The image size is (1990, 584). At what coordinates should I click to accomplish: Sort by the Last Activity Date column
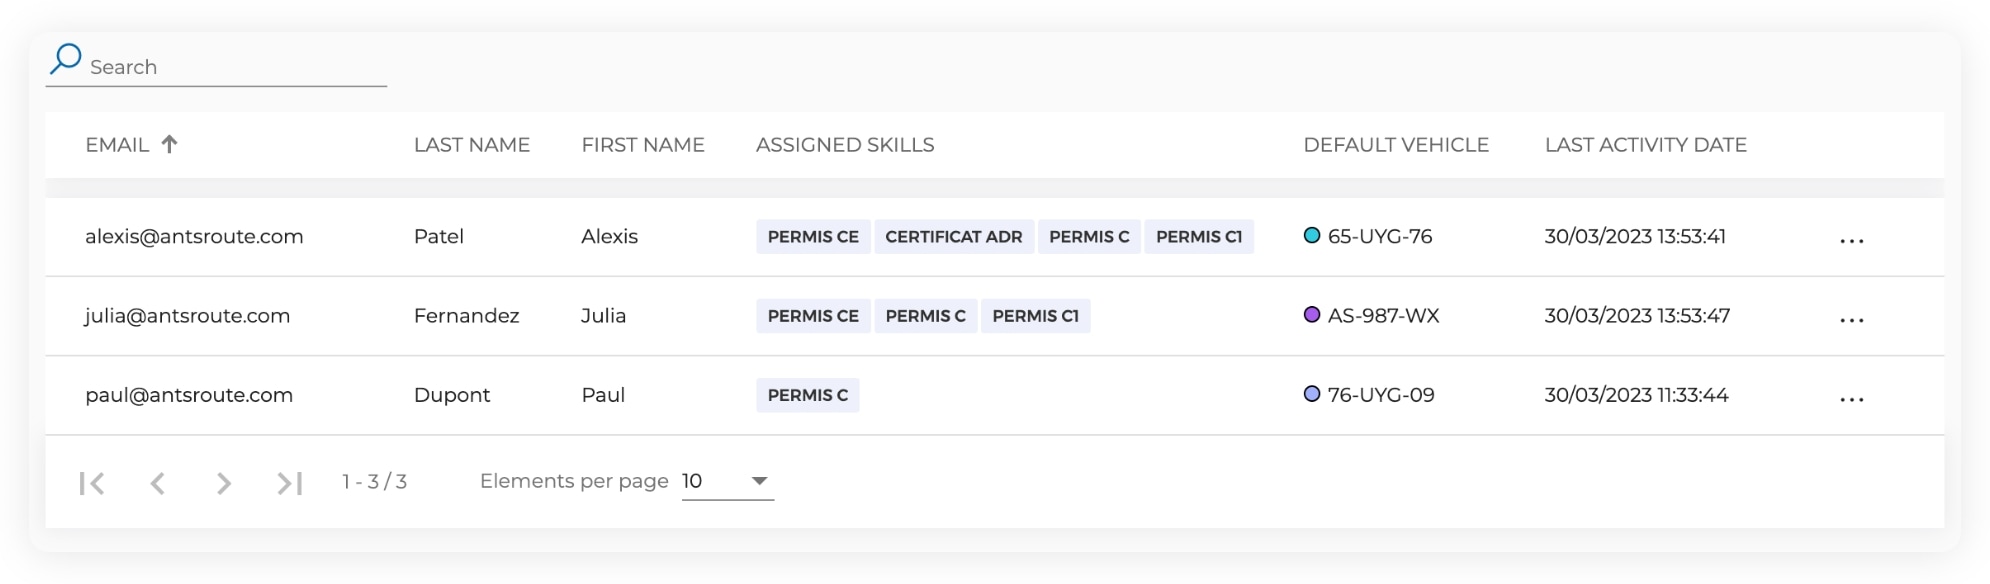tap(1645, 145)
